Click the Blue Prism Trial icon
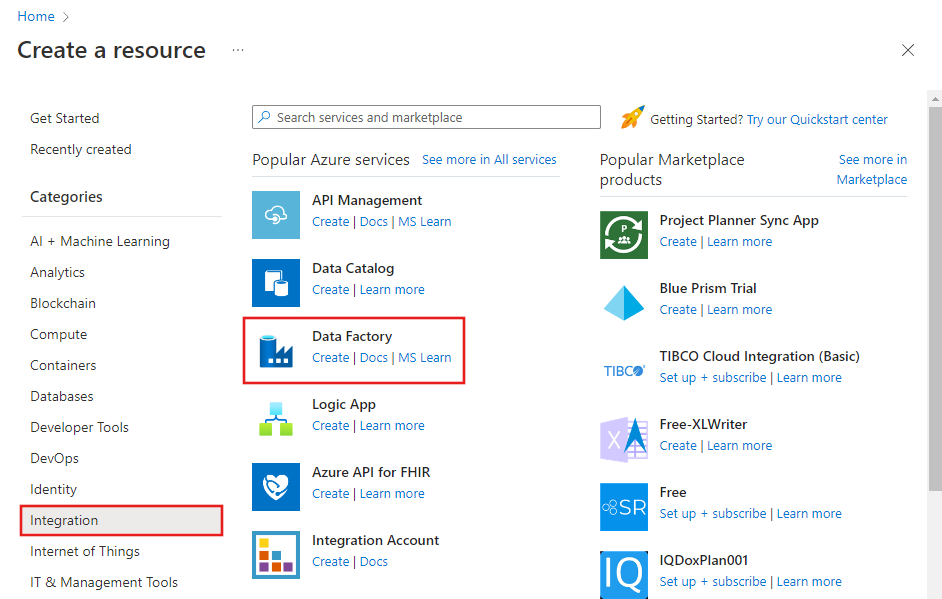942x599 pixels. pyautogui.click(x=624, y=303)
